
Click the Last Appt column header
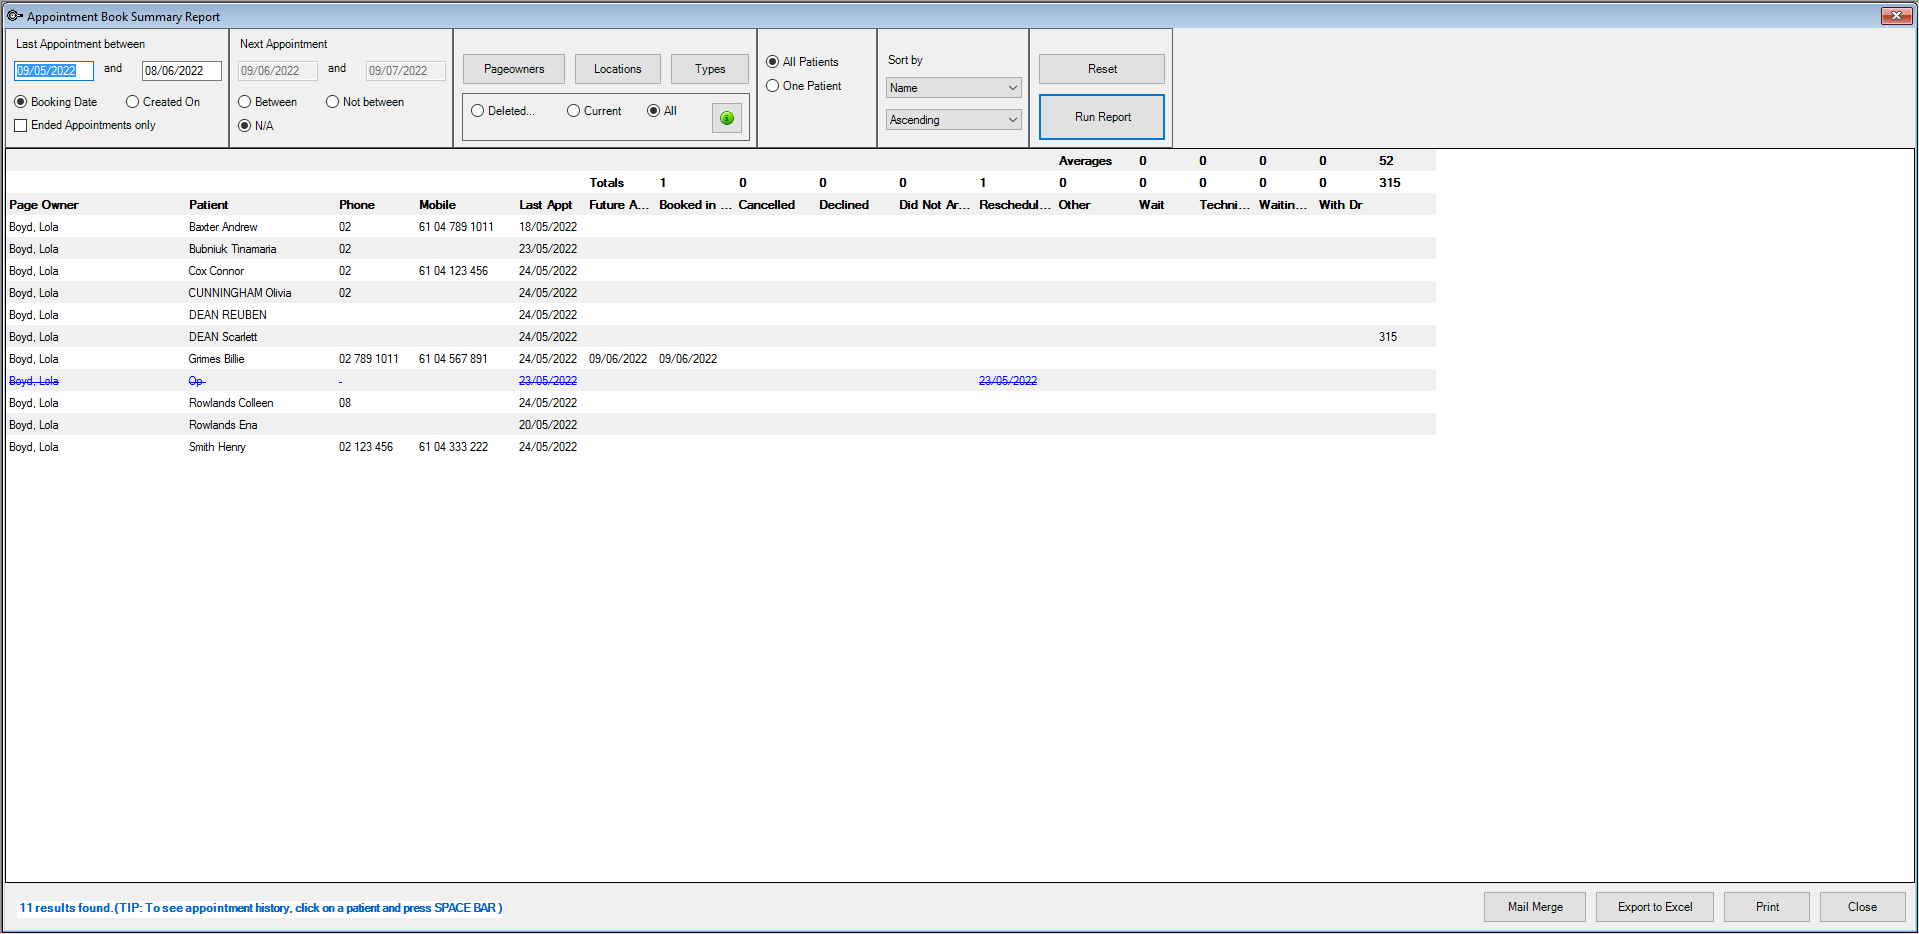coord(545,205)
